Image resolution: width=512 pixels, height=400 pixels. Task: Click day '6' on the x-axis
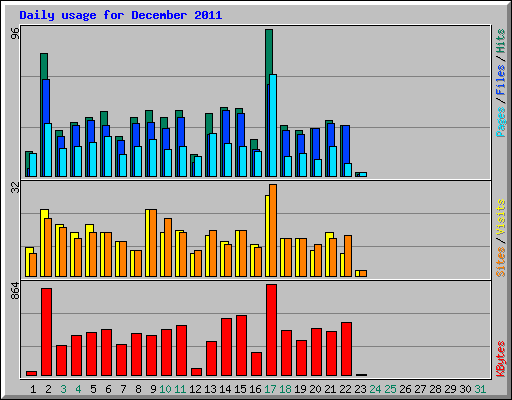tap(108, 389)
